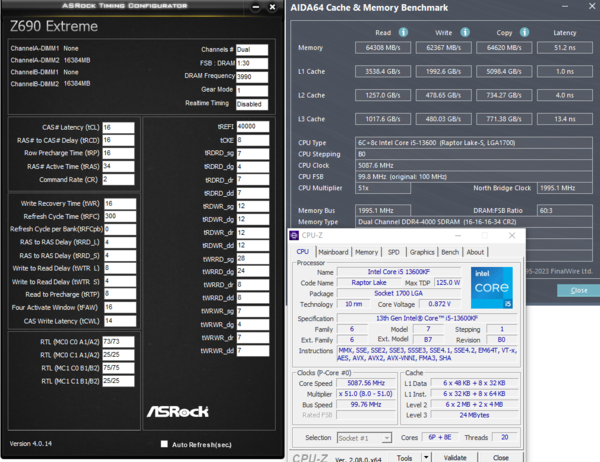
Task: Open the Tools dropdown arrow in CPU-Z
Action: point(426,457)
